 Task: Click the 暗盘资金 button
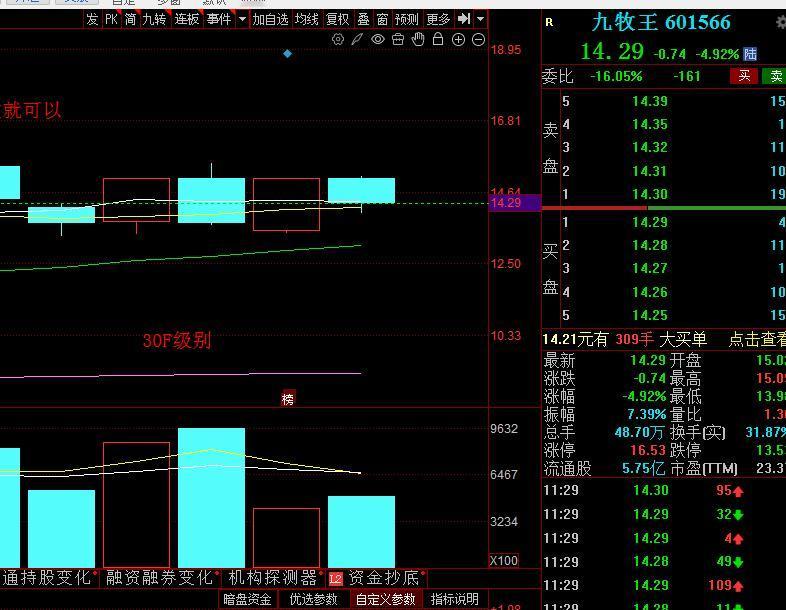247,599
